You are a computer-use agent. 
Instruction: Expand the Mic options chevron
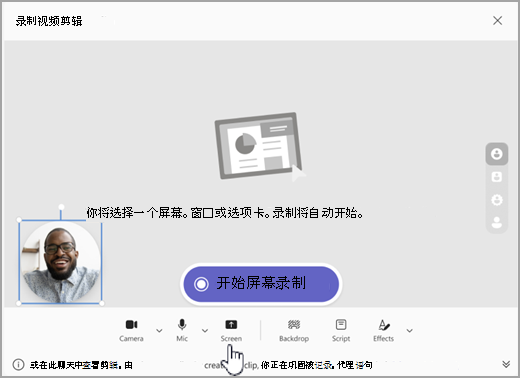[205, 331]
